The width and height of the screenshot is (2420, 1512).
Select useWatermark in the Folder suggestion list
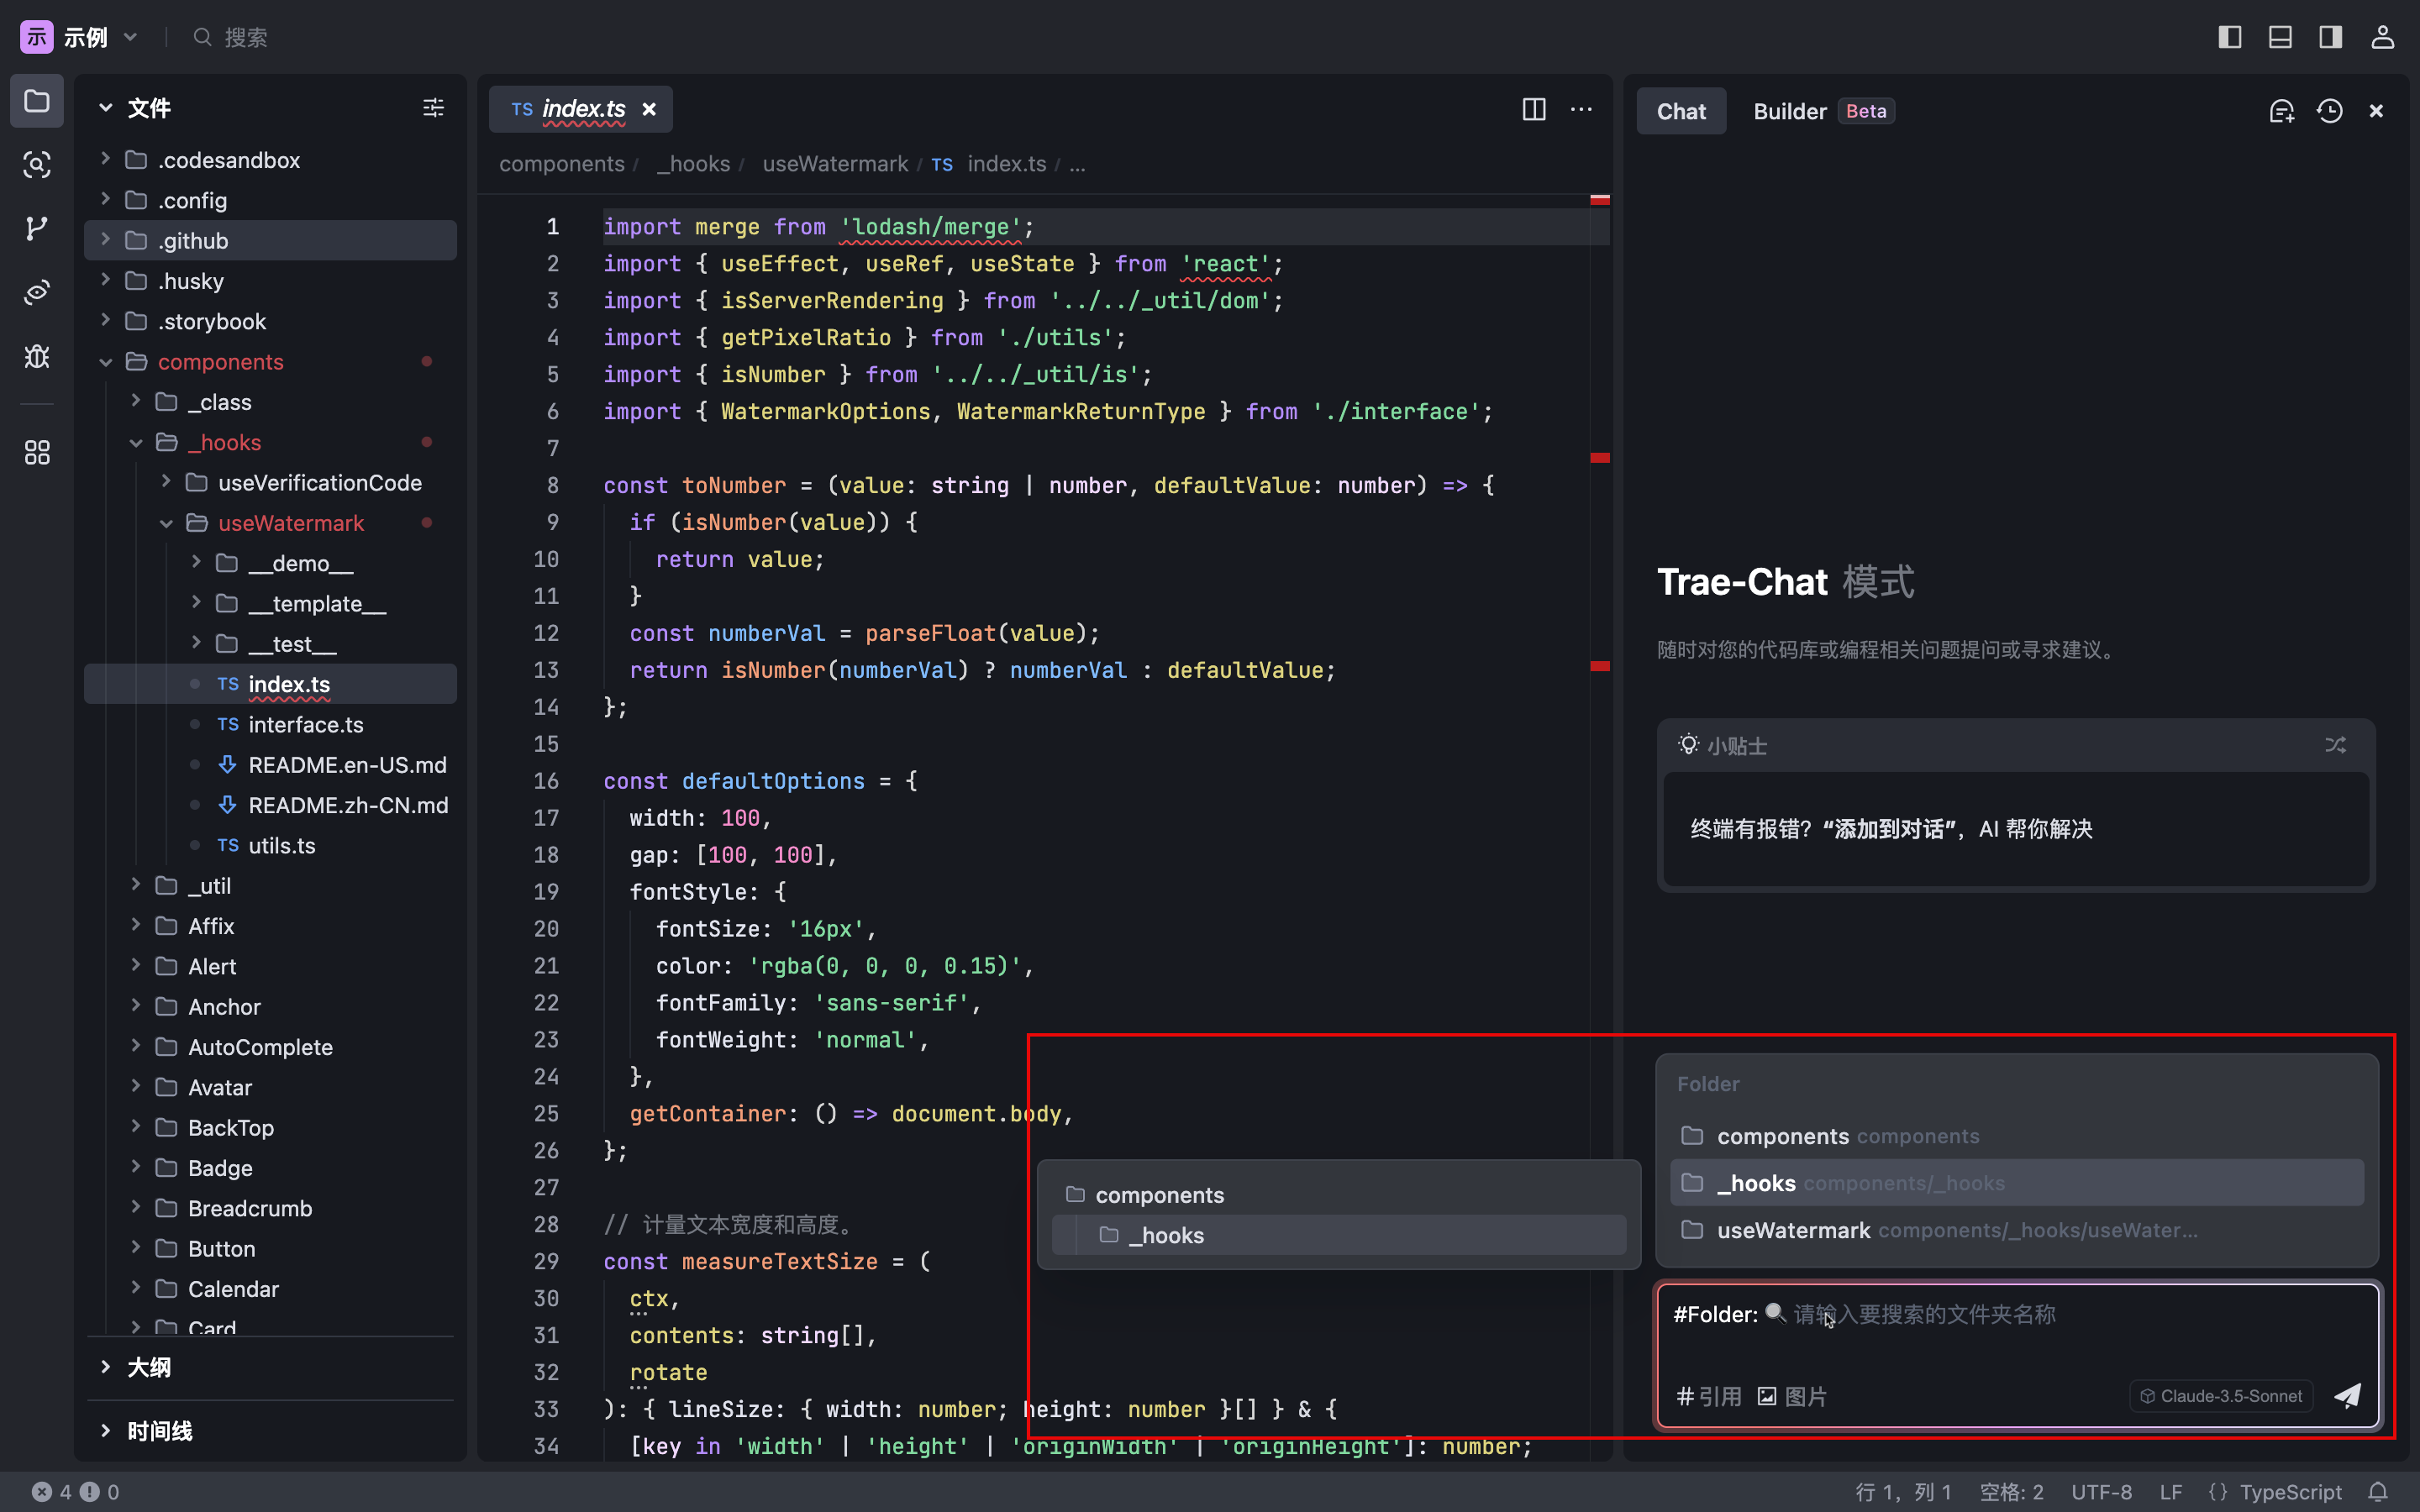click(x=2017, y=1230)
